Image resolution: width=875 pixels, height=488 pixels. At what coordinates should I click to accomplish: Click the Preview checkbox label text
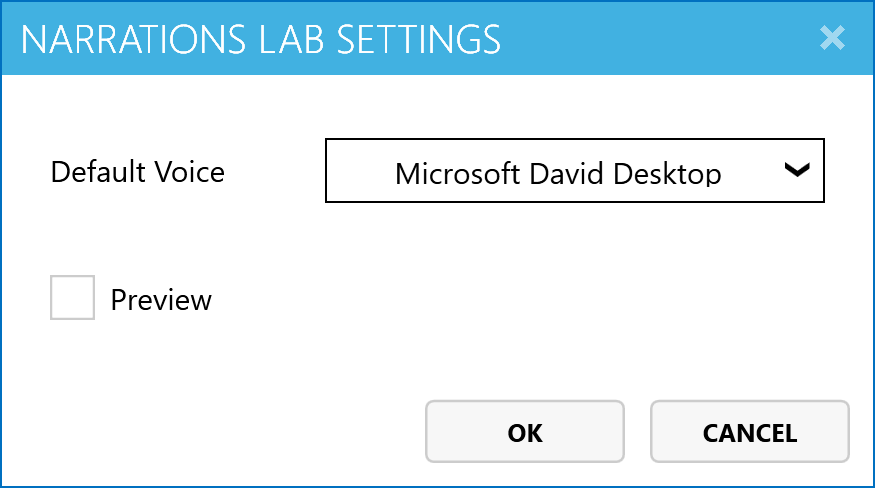tap(161, 299)
